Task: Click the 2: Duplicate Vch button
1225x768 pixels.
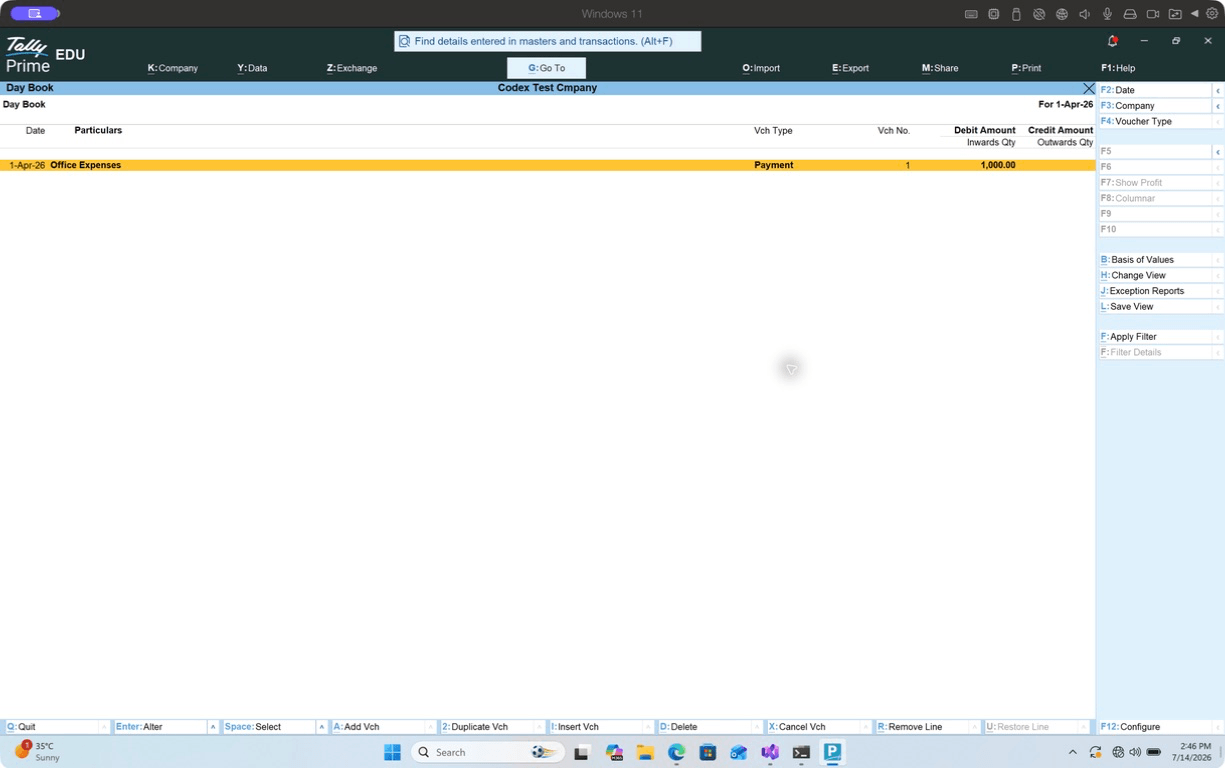Action: click(488, 727)
